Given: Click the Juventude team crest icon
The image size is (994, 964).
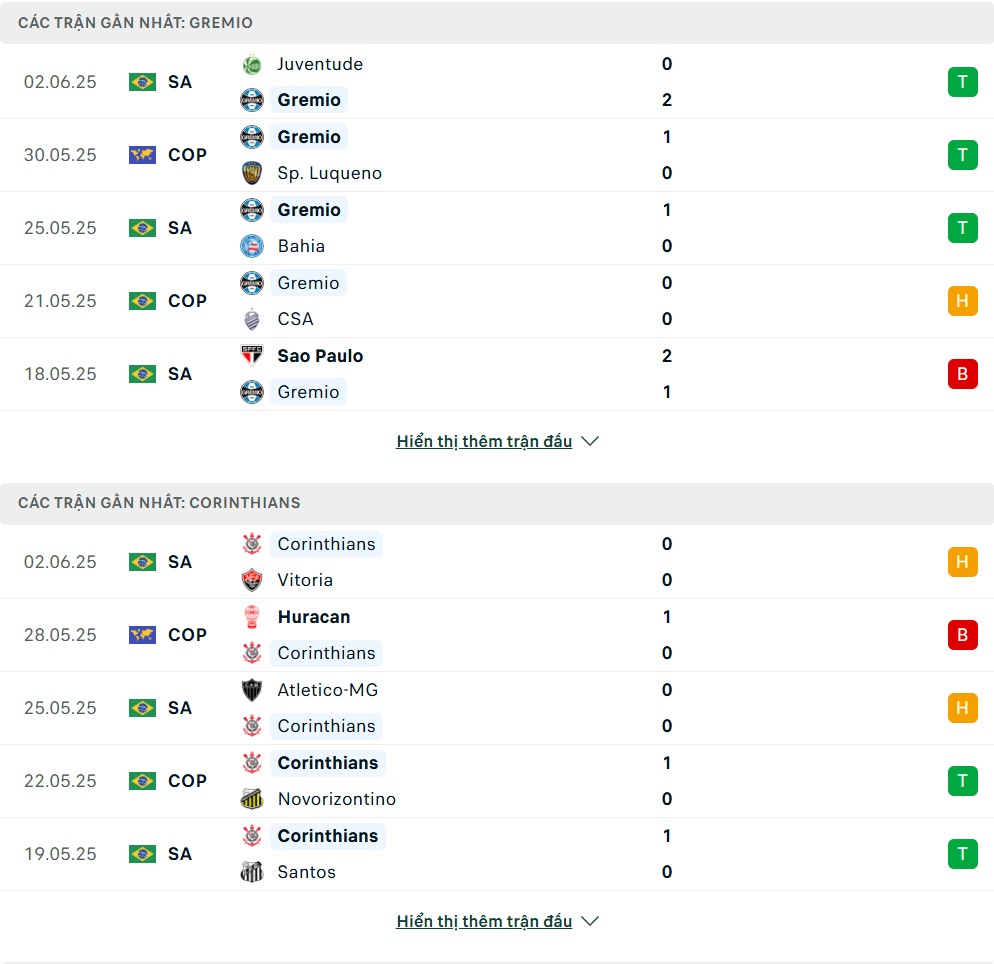Looking at the screenshot, I should click(x=252, y=65).
